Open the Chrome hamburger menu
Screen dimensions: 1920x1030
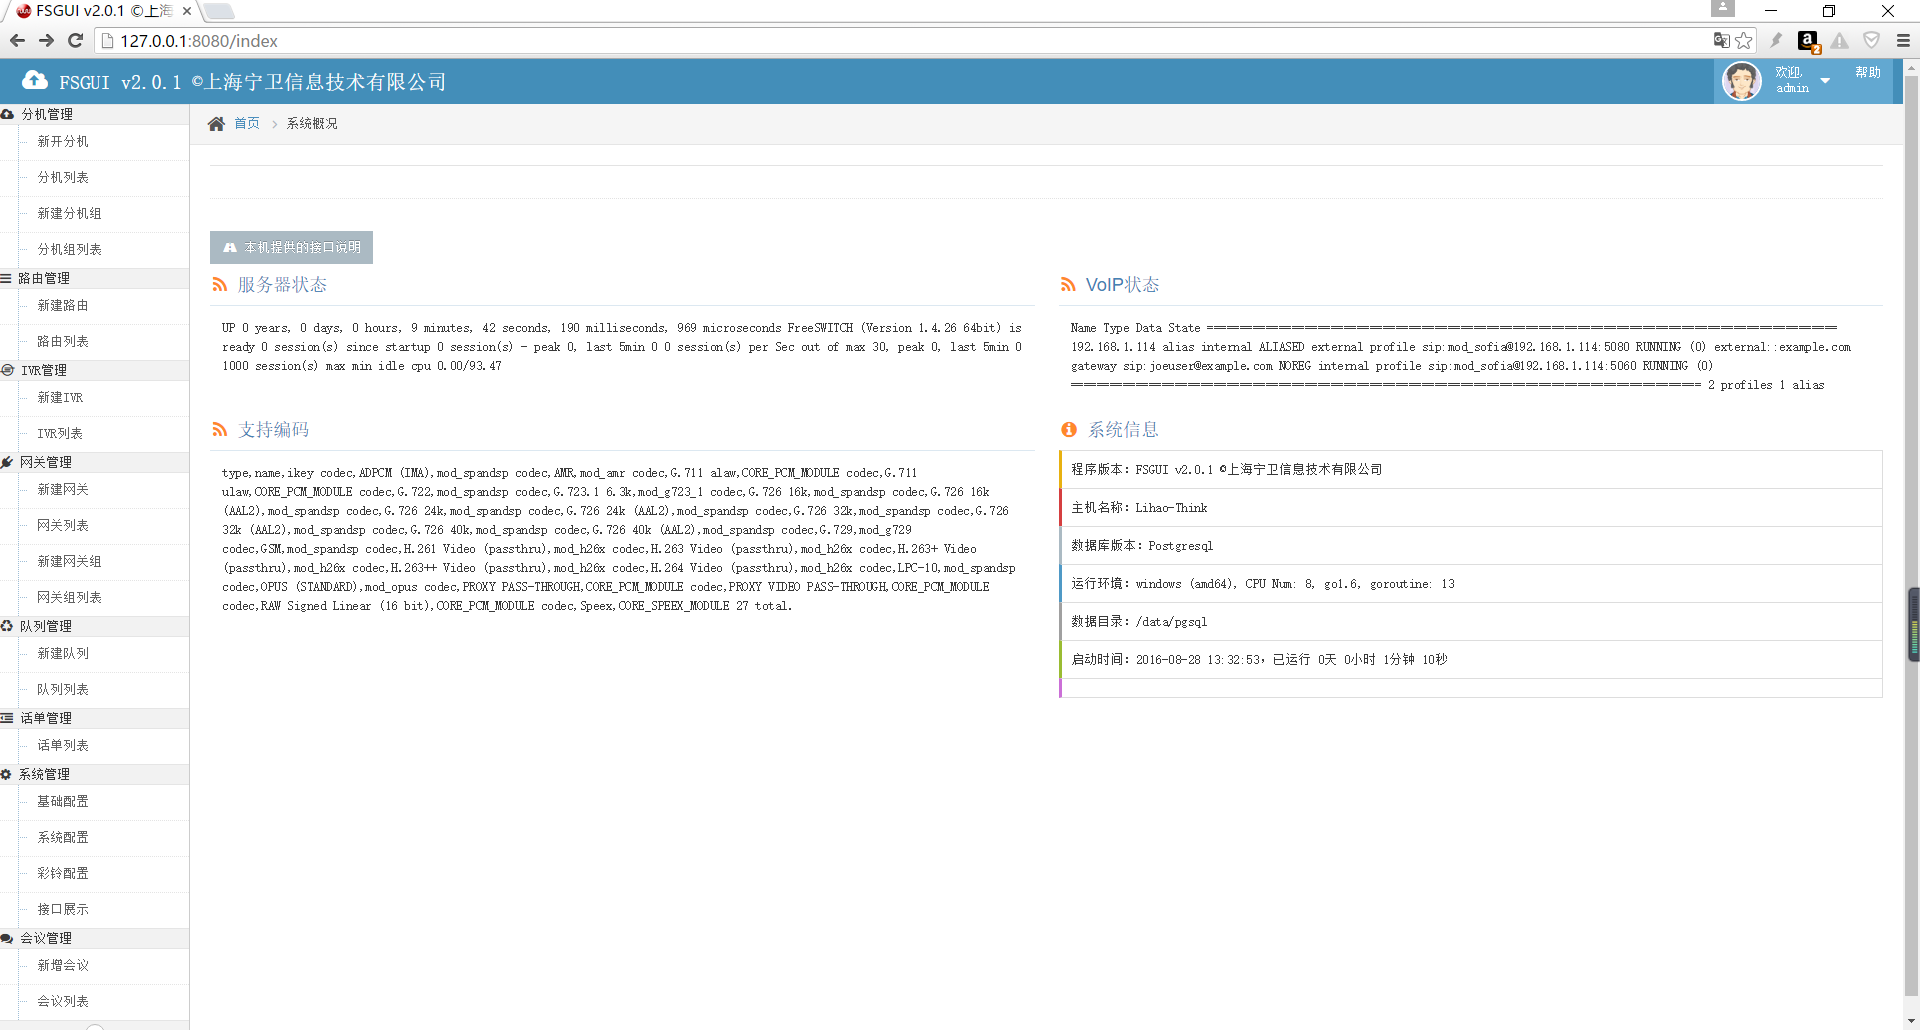pos(1903,41)
